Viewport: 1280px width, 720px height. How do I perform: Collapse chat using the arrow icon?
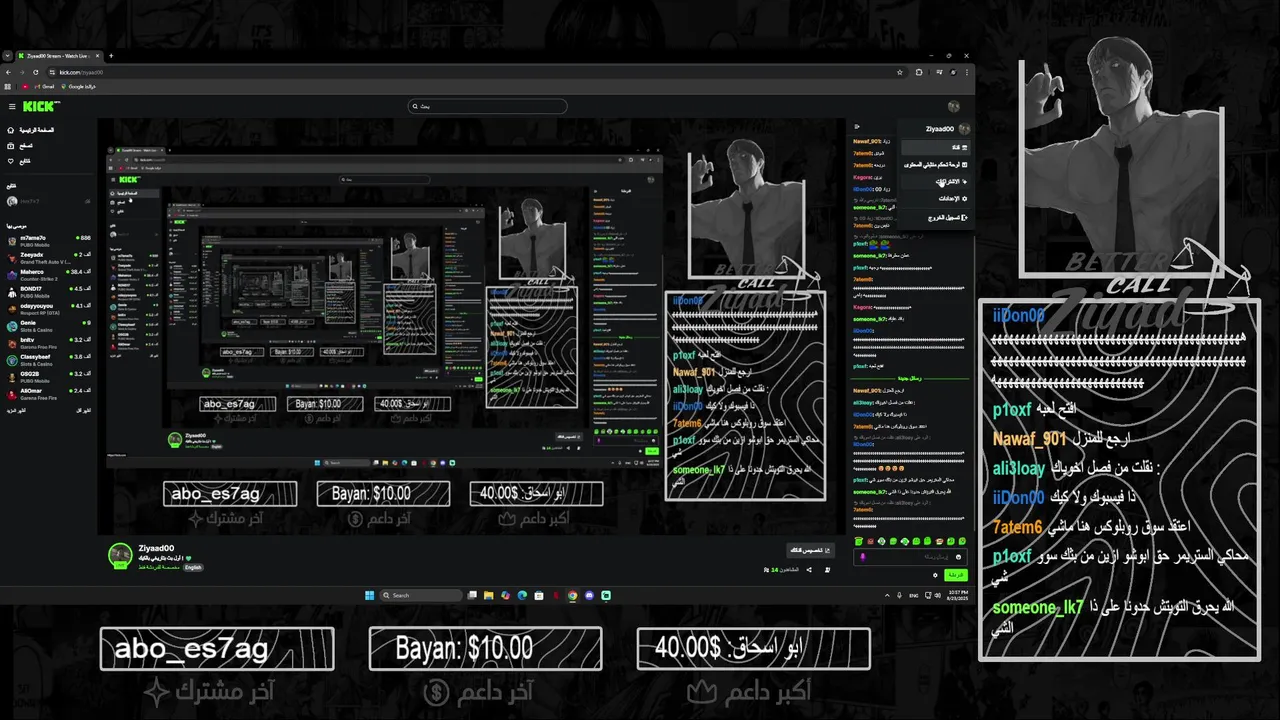coord(857,127)
